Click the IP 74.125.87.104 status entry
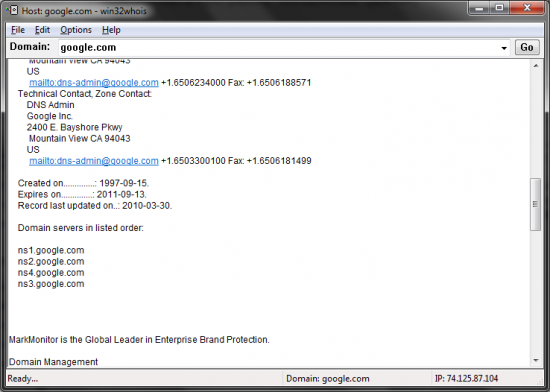The image size is (550, 392). 466,379
